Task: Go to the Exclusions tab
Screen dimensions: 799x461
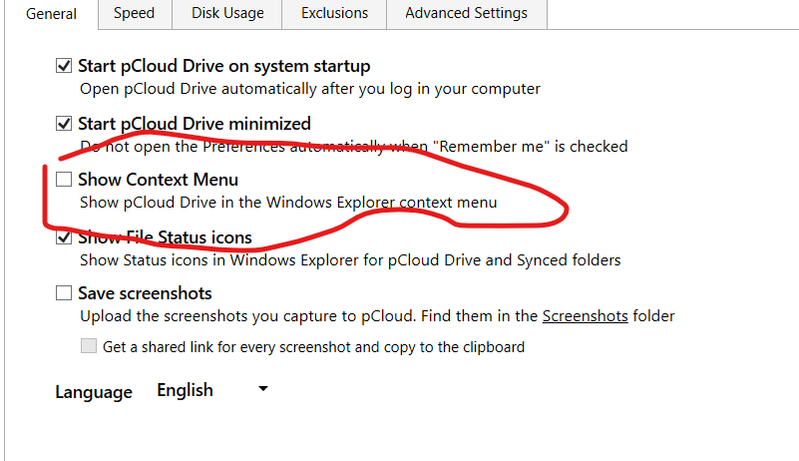Action: point(334,14)
